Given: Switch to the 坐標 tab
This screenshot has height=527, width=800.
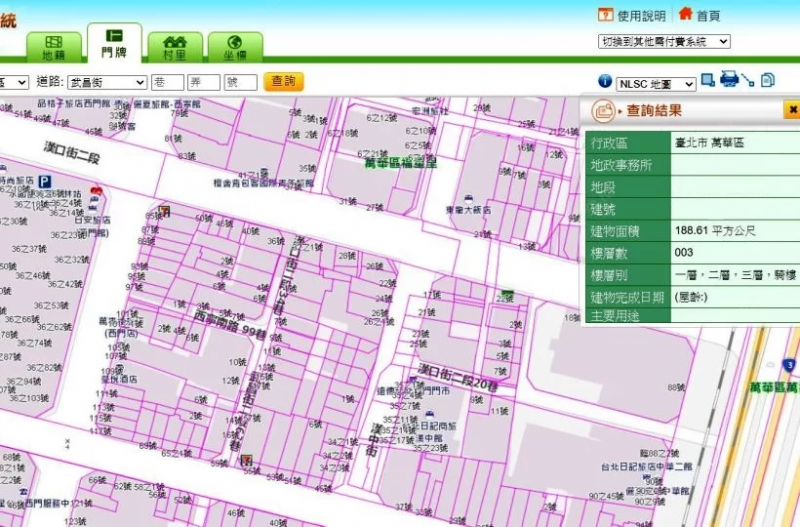Looking at the screenshot, I should (235, 47).
